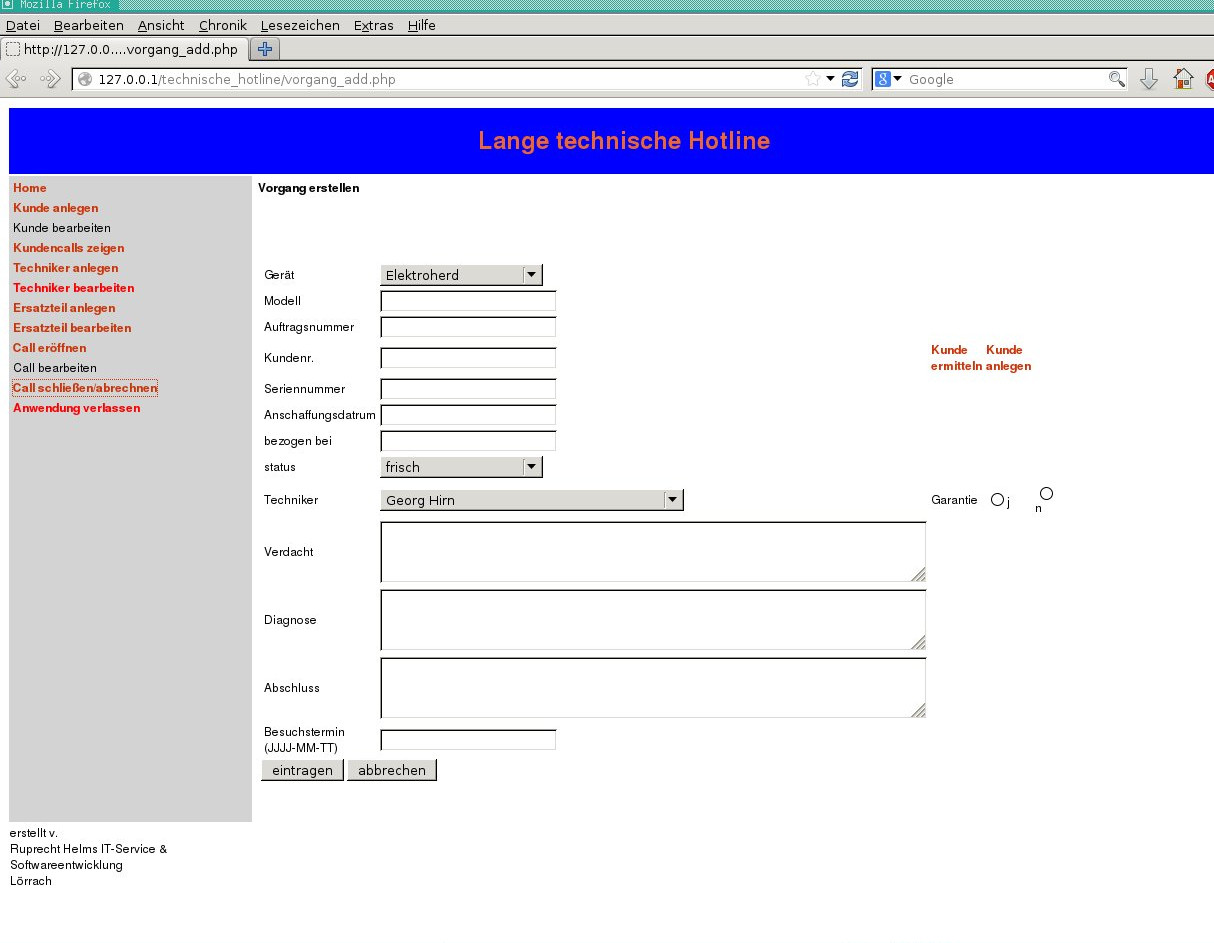Reload the page using the refresh icon
The width and height of the screenshot is (1214, 943).
850,79
